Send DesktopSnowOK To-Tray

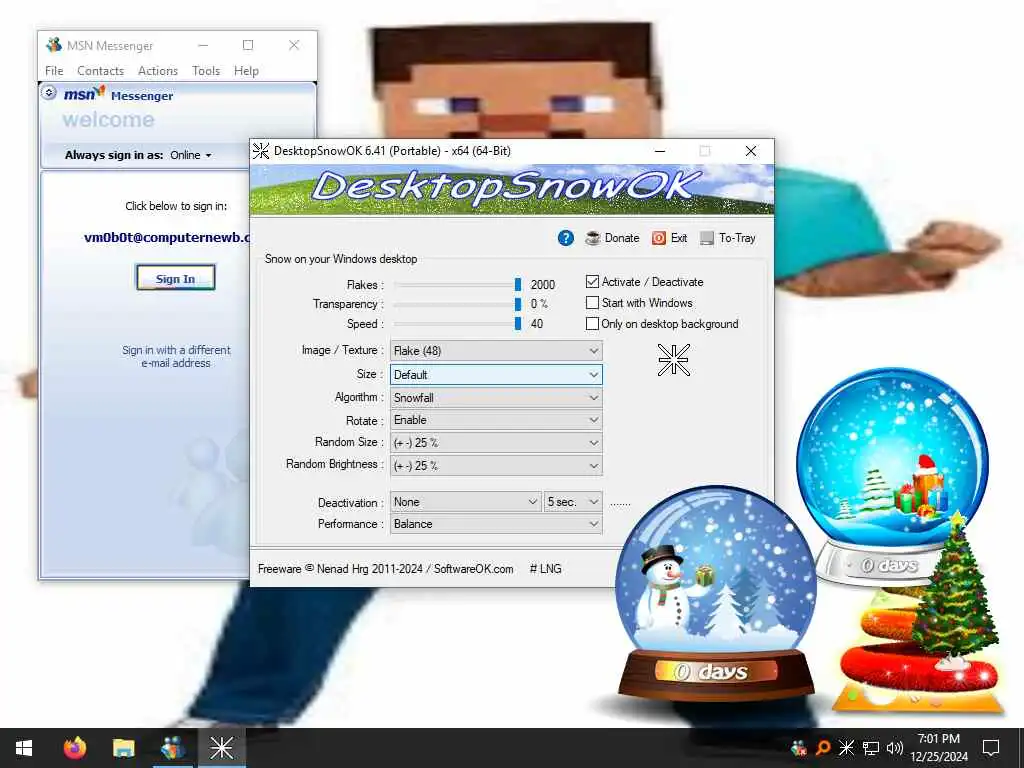point(728,238)
